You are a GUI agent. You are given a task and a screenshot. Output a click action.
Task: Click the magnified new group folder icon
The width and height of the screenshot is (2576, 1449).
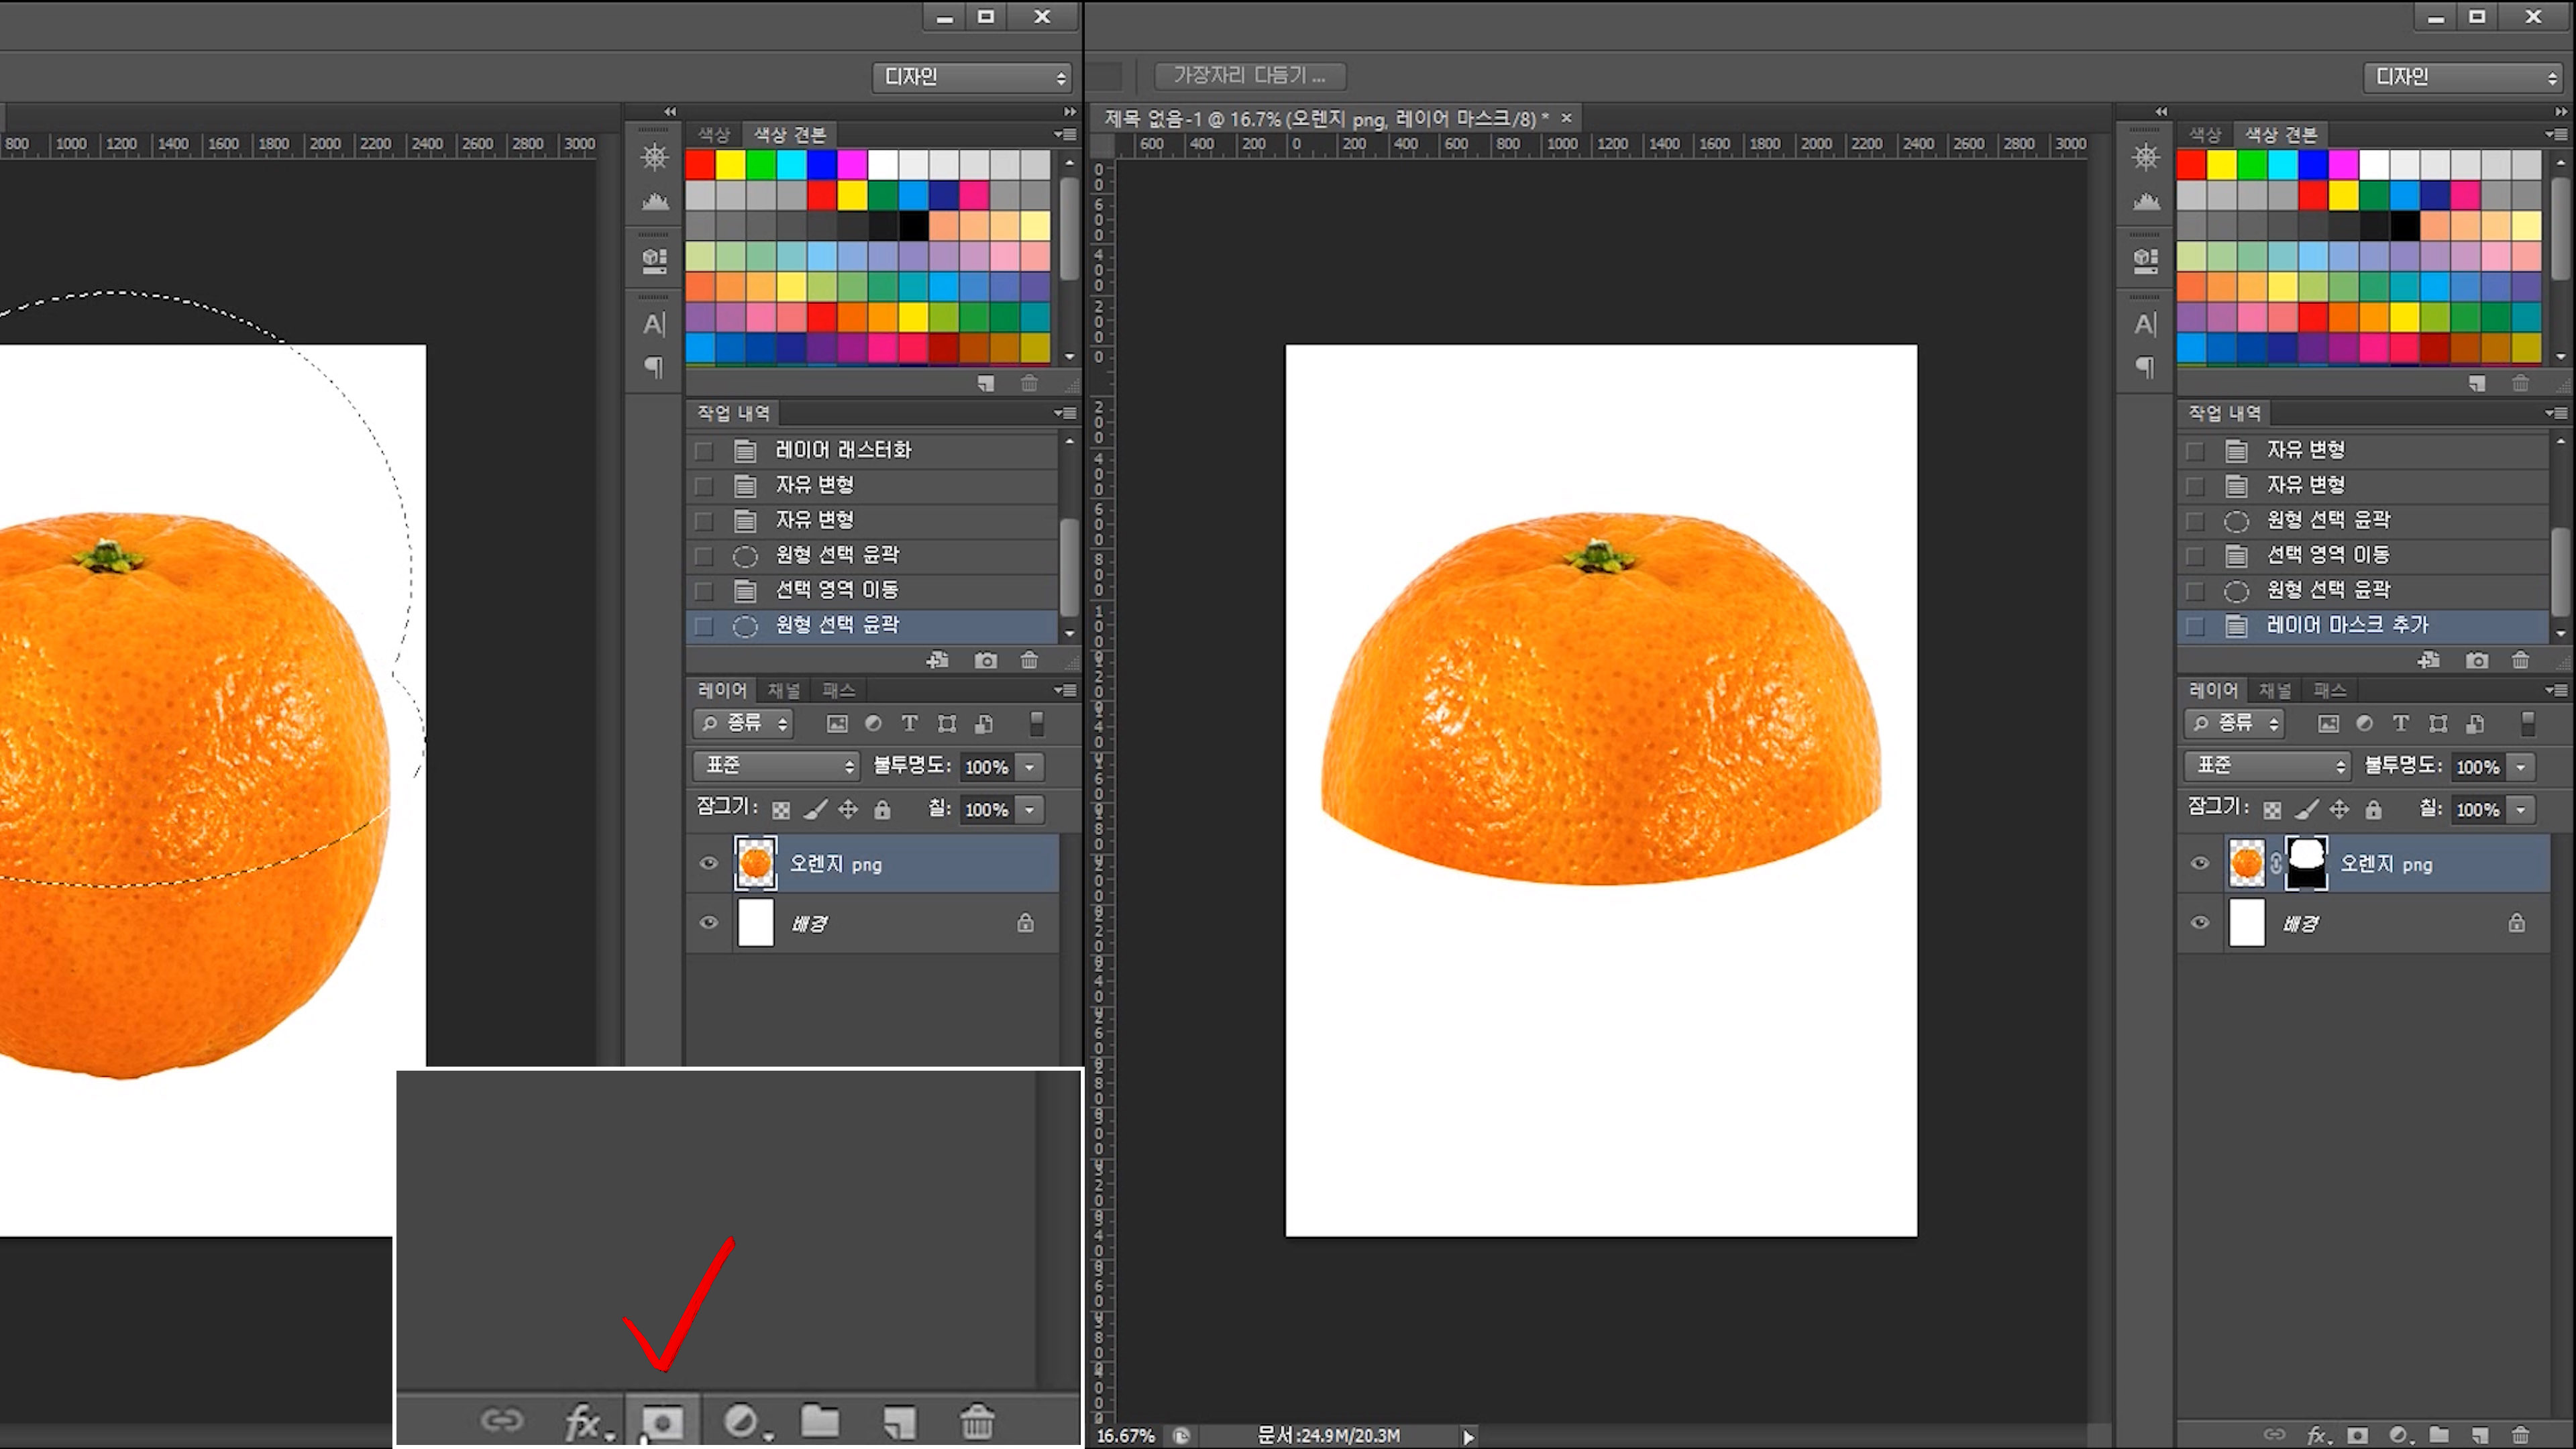point(820,1421)
